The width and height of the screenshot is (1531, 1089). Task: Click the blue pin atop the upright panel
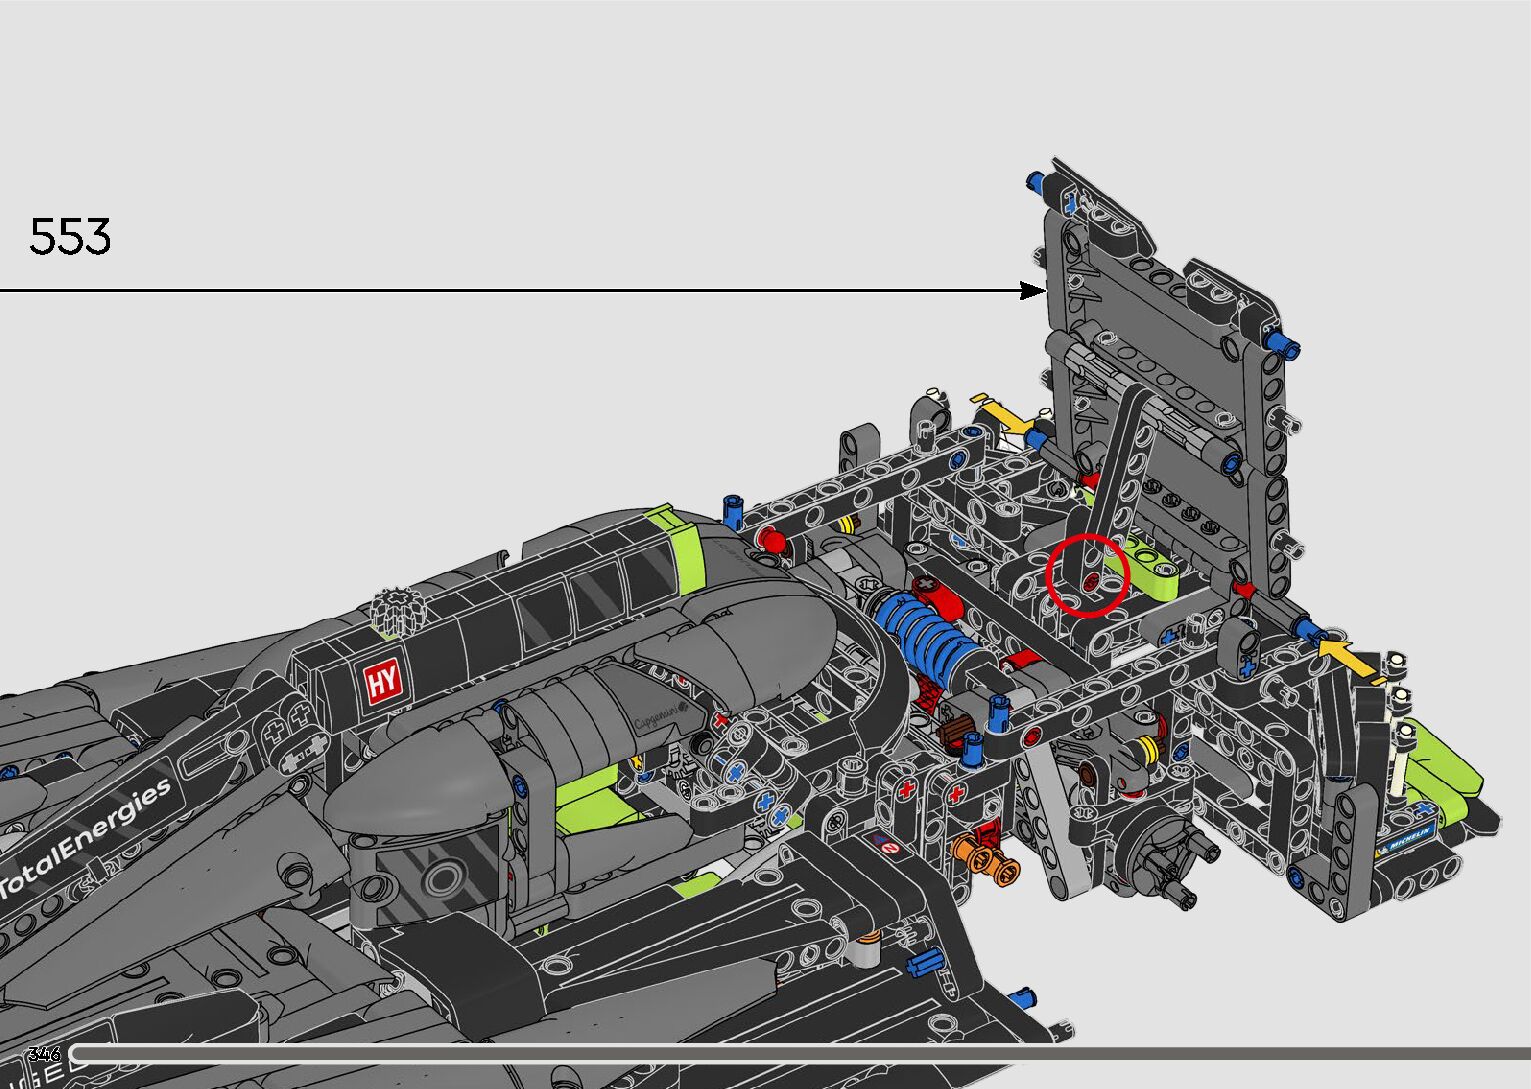pyautogui.click(x=1036, y=181)
